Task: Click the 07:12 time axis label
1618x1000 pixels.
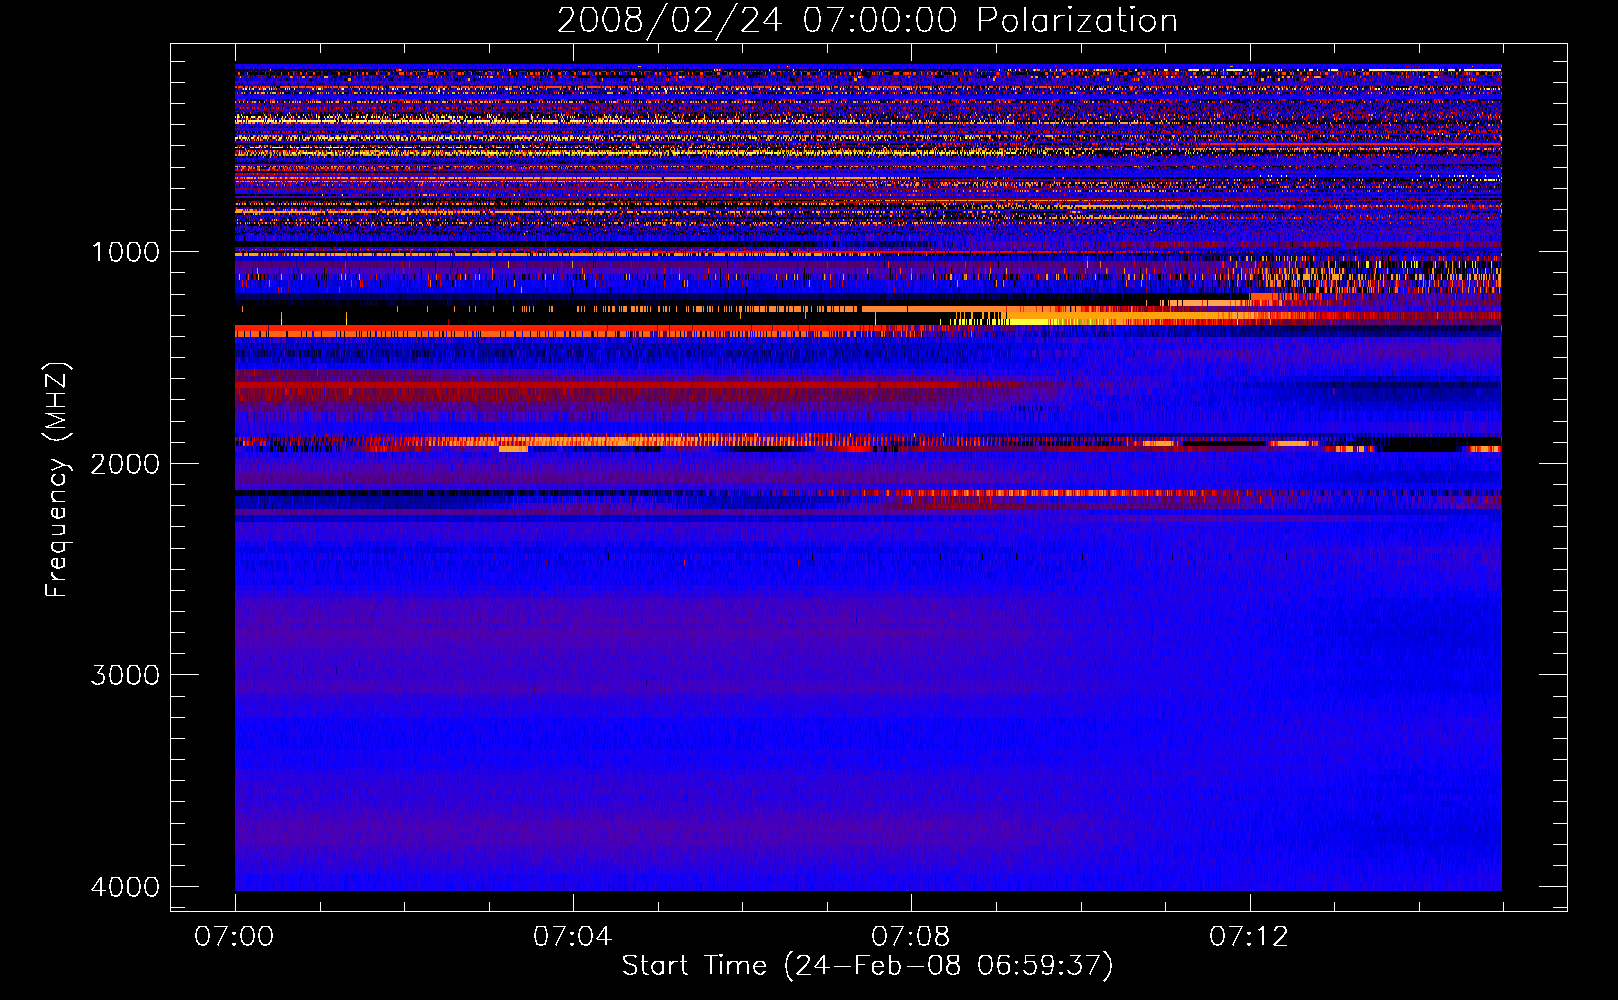Action: pyautogui.click(x=1249, y=937)
